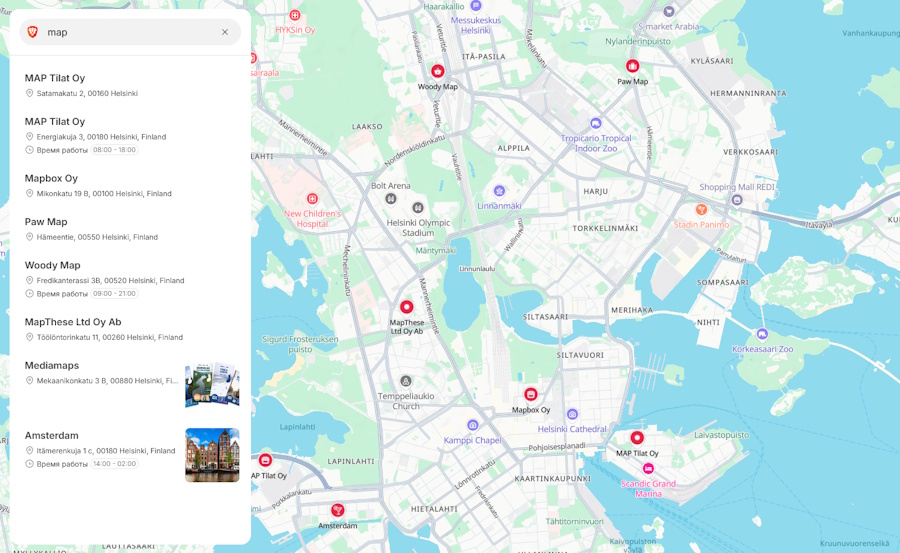Click the New Children's Hospital marker
900x553 pixels.
(312, 199)
